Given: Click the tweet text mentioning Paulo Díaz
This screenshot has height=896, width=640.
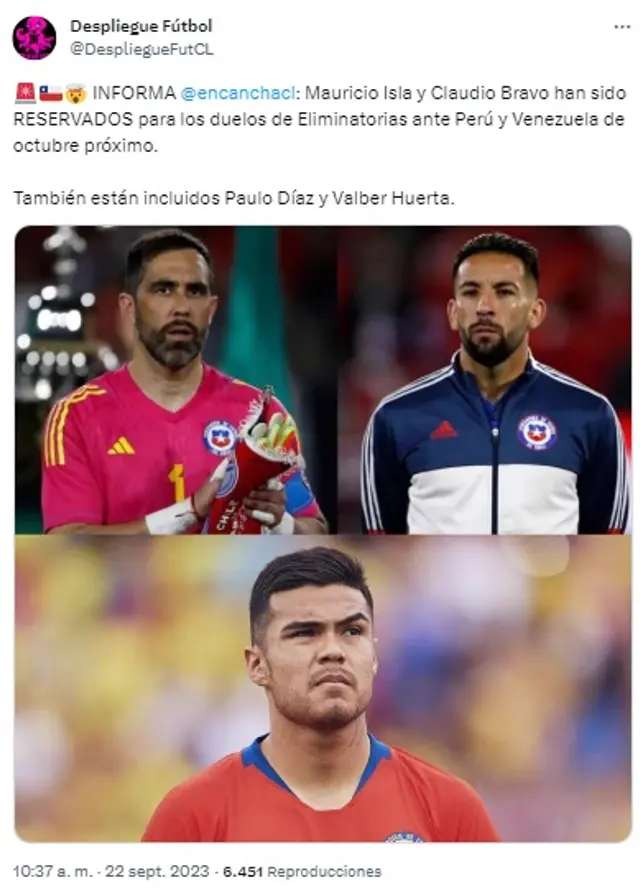Looking at the screenshot, I should pyautogui.click(x=234, y=198).
